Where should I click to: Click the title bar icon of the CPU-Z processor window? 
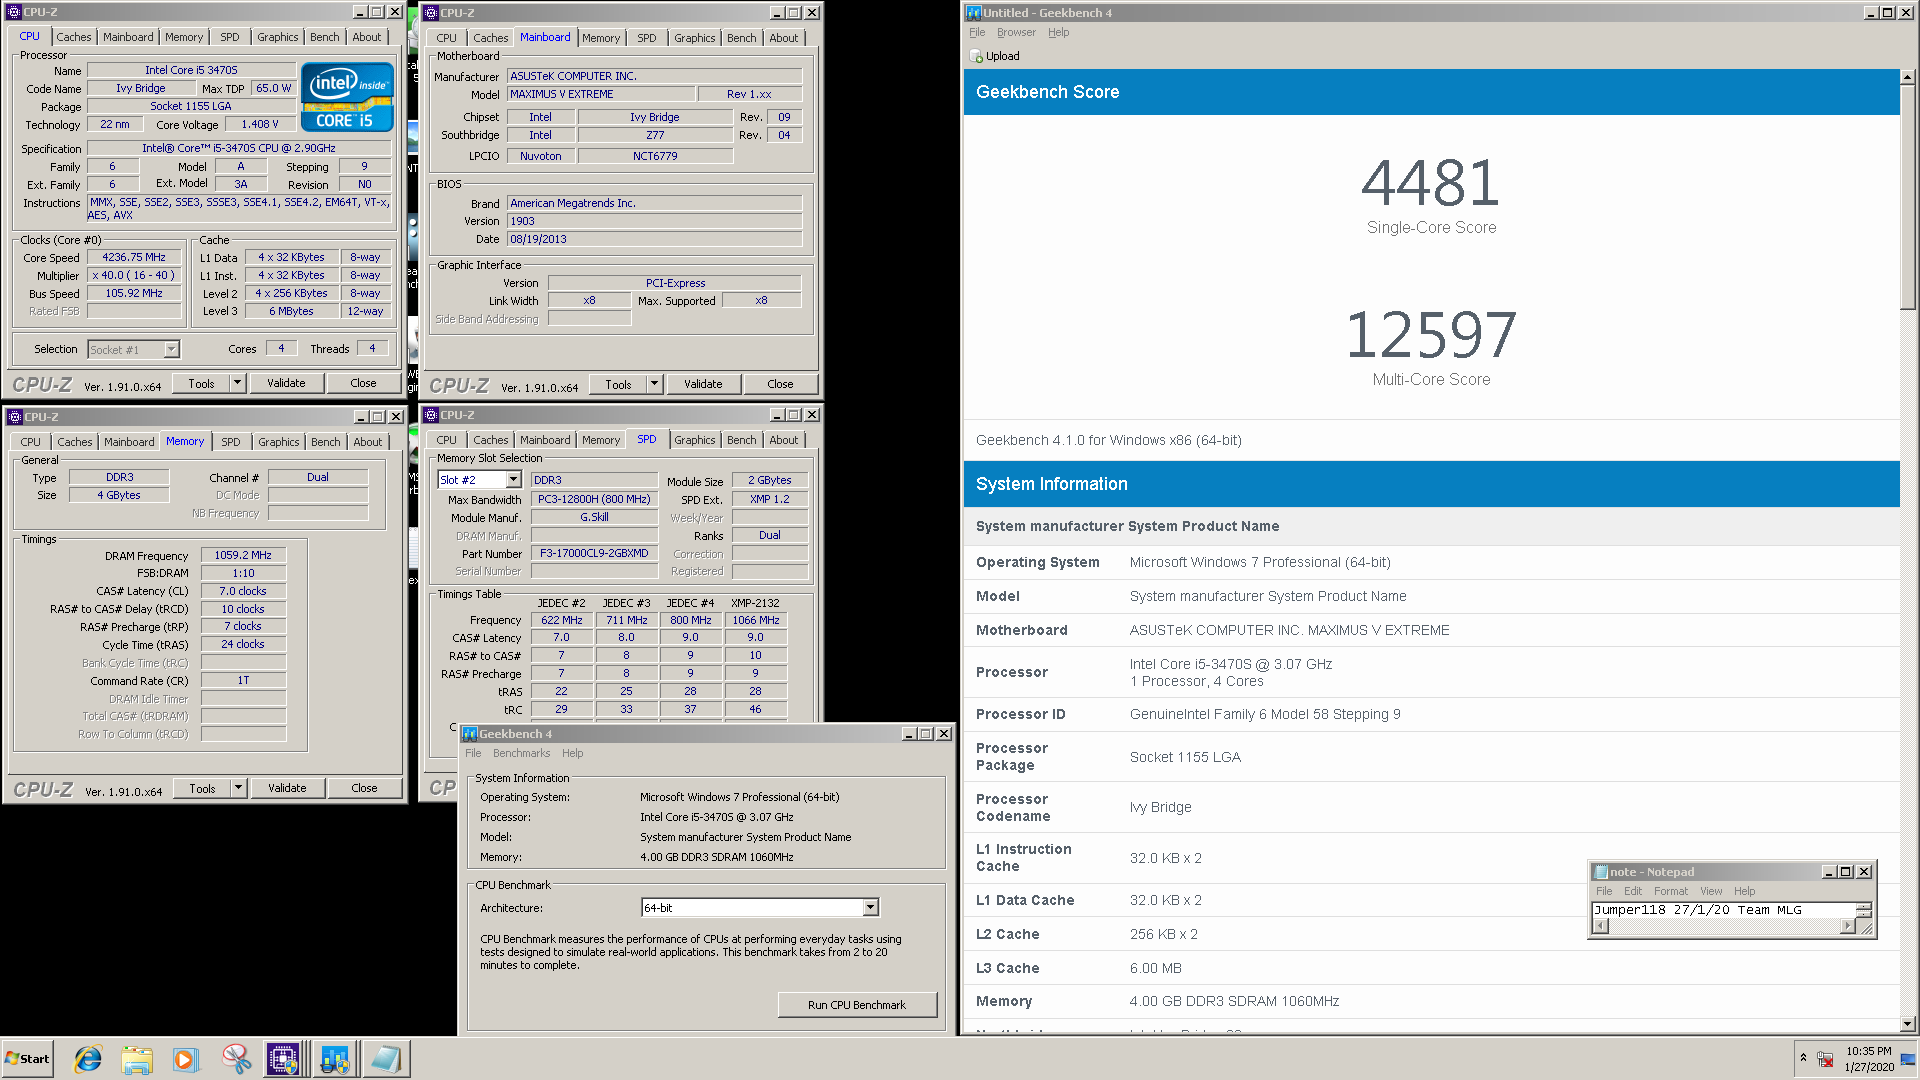pyautogui.click(x=14, y=12)
